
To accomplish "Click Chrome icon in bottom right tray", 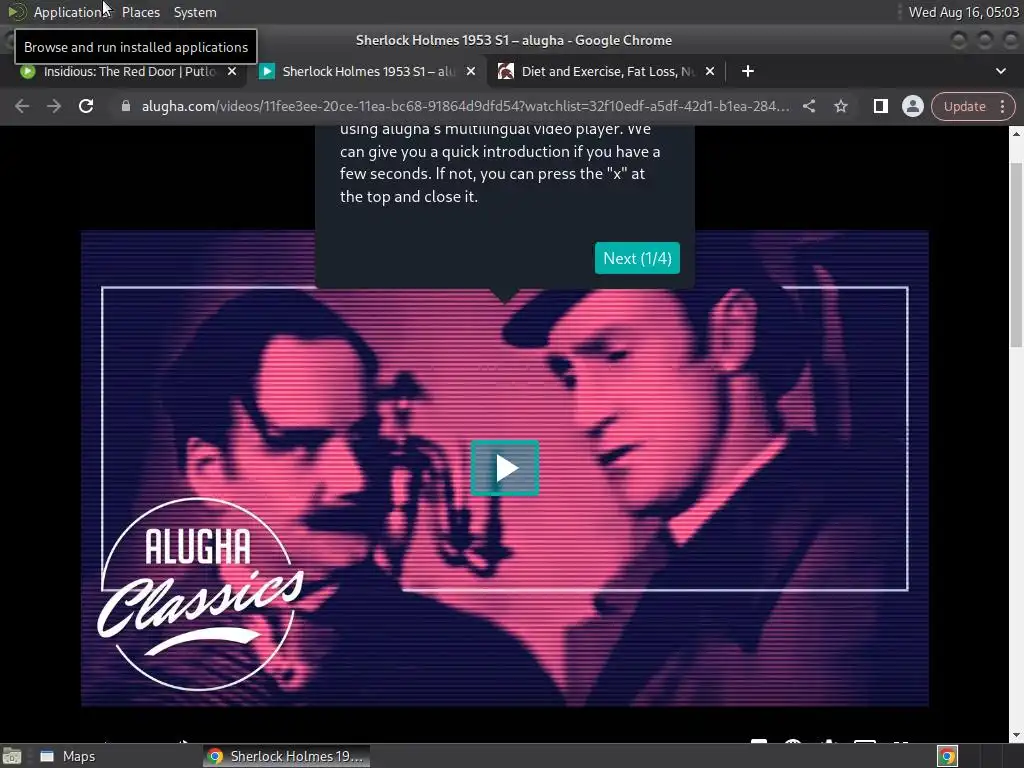I will (x=947, y=756).
